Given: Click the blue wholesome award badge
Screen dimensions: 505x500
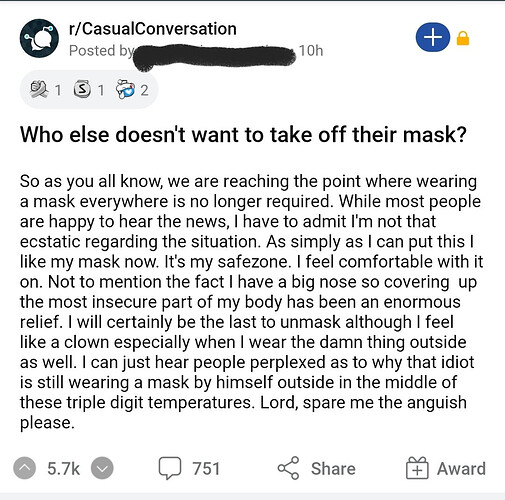Looking at the screenshot, I should [x=125, y=90].
